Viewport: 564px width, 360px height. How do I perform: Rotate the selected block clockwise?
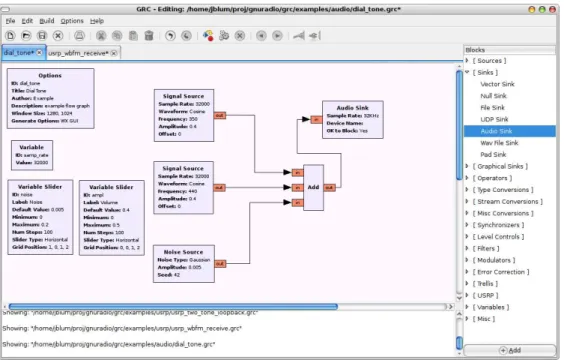277,36
